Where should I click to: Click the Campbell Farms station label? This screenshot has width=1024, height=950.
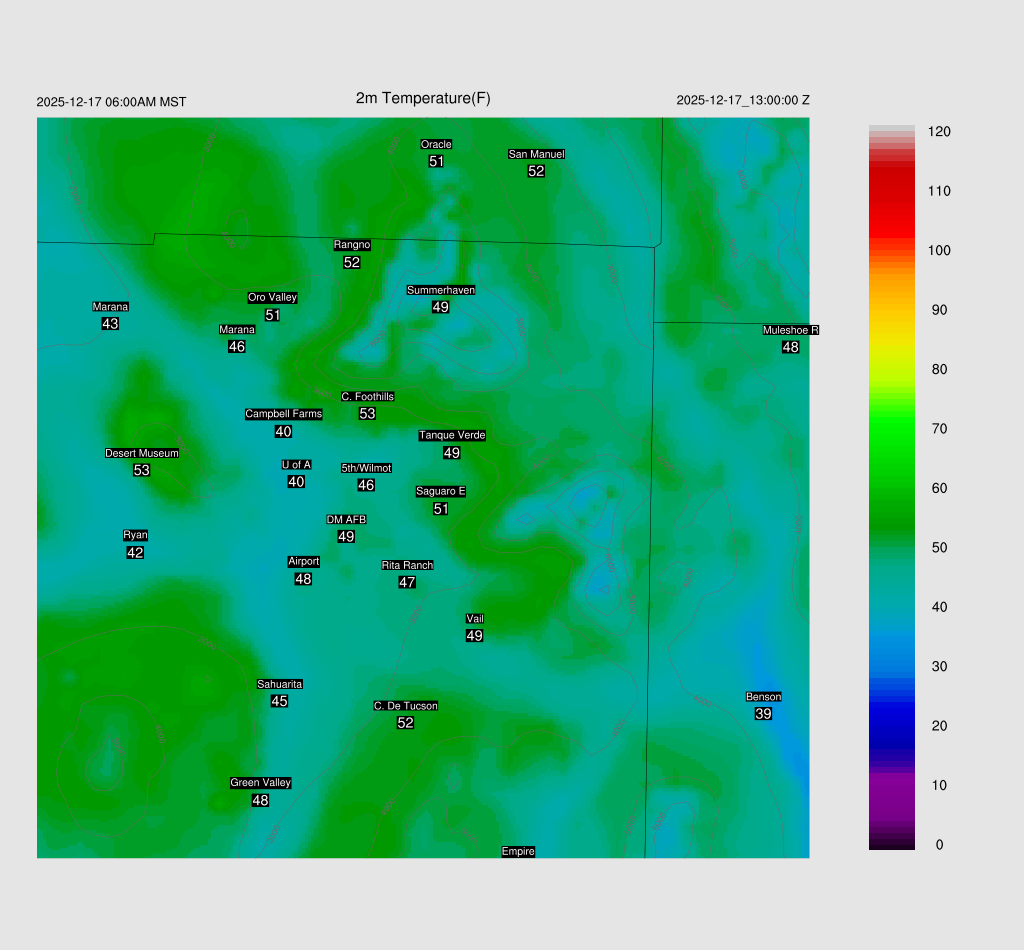[x=283, y=414]
